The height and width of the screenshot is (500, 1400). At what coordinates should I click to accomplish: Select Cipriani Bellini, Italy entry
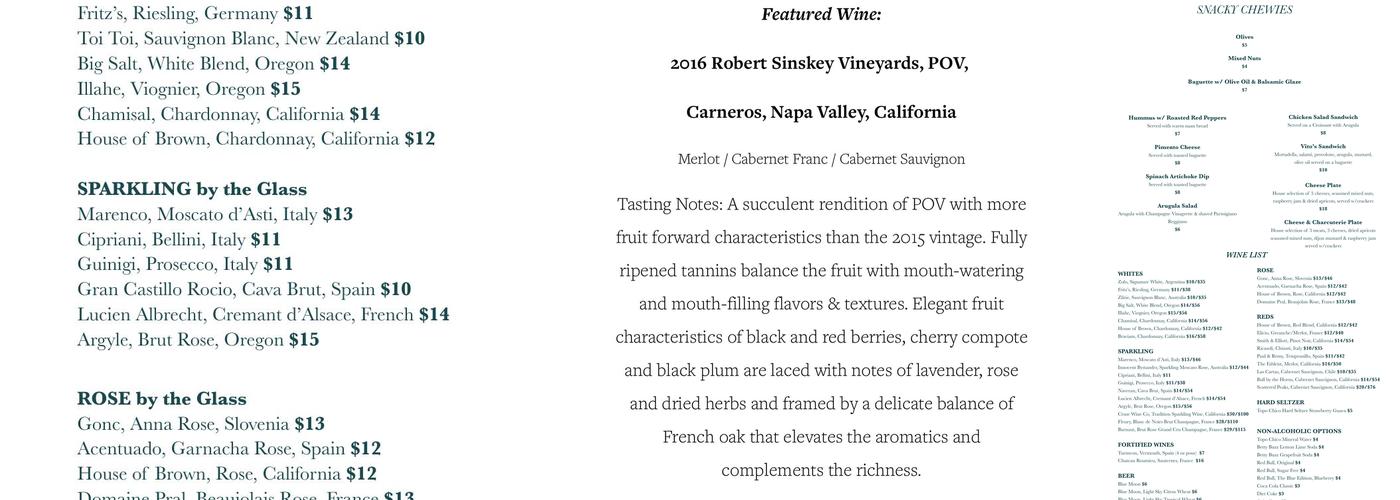coord(179,239)
